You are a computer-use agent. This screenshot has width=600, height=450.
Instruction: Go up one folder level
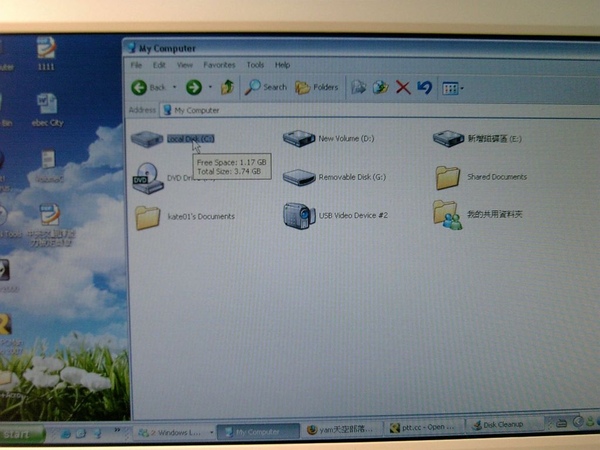click(227, 88)
